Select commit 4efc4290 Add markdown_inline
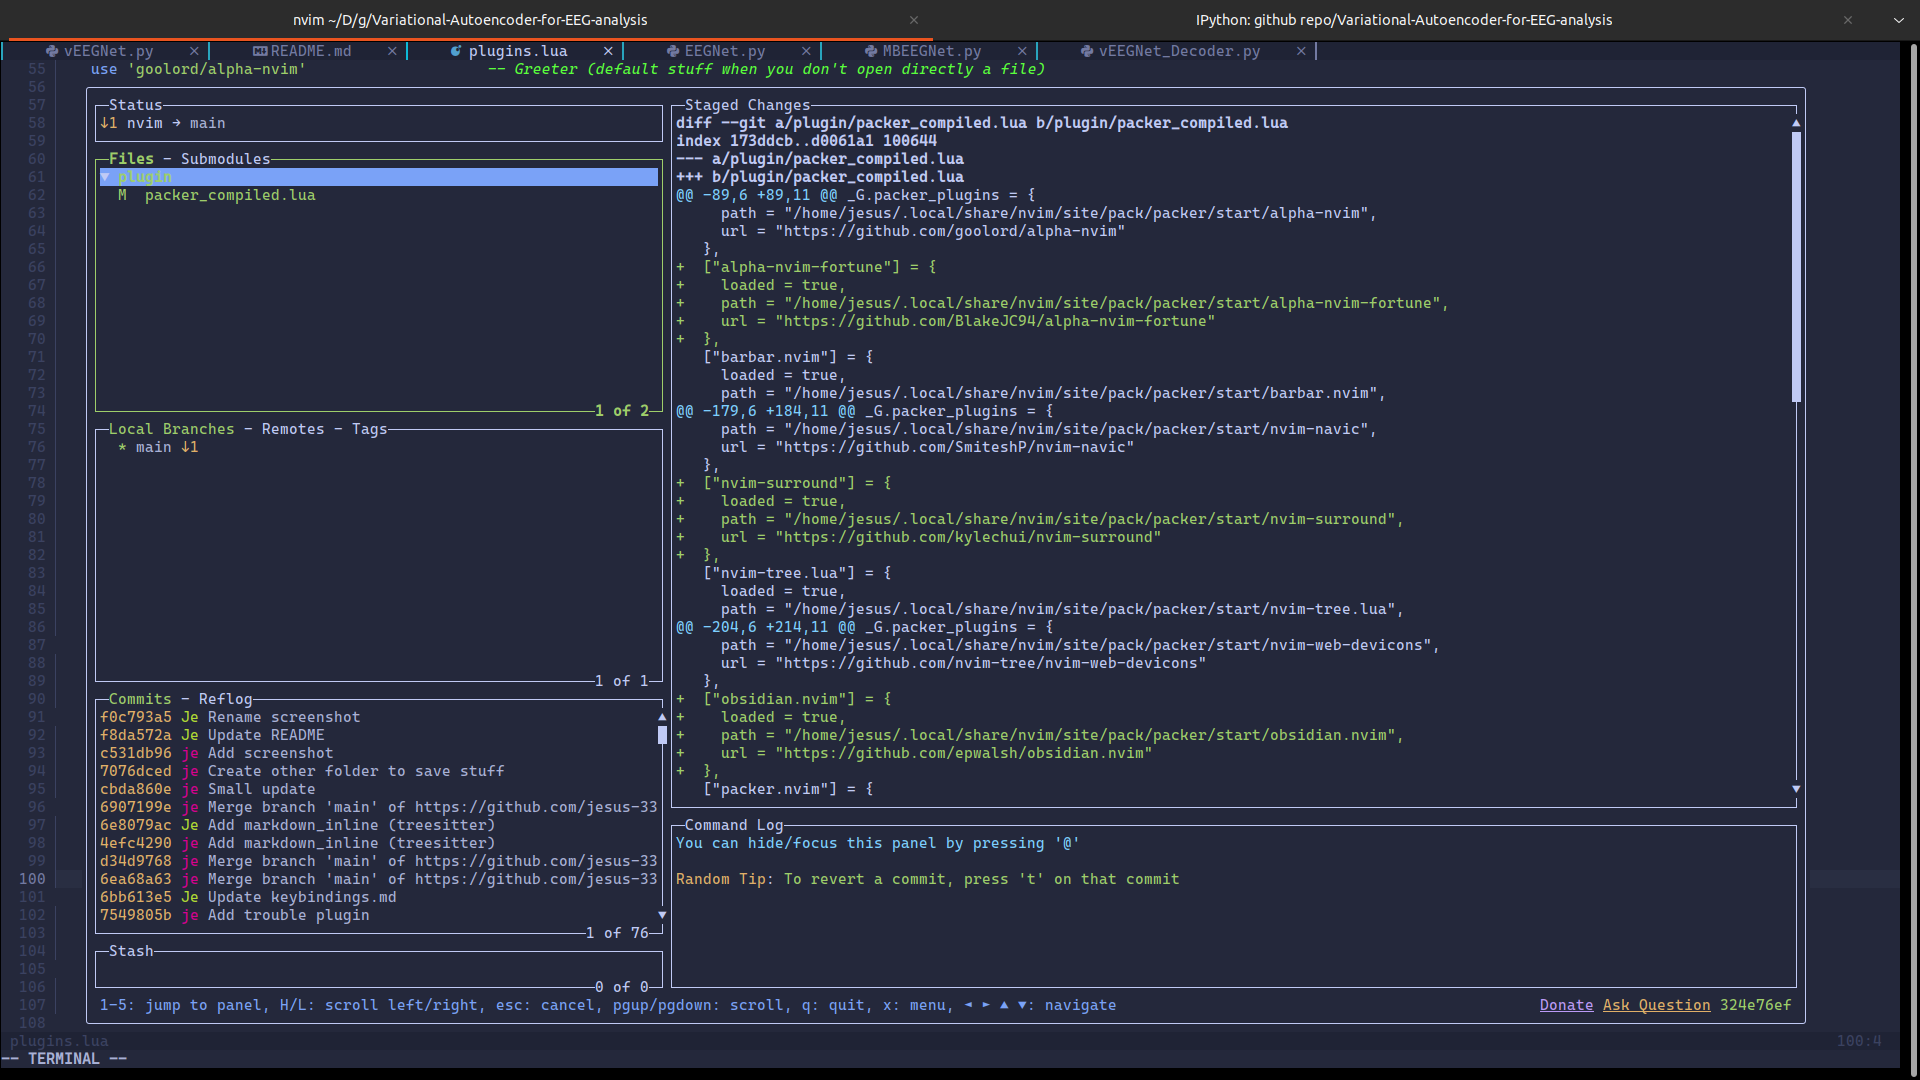Viewport: 1920px width, 1080px height. pyautogui.click(x=378, y=843)
